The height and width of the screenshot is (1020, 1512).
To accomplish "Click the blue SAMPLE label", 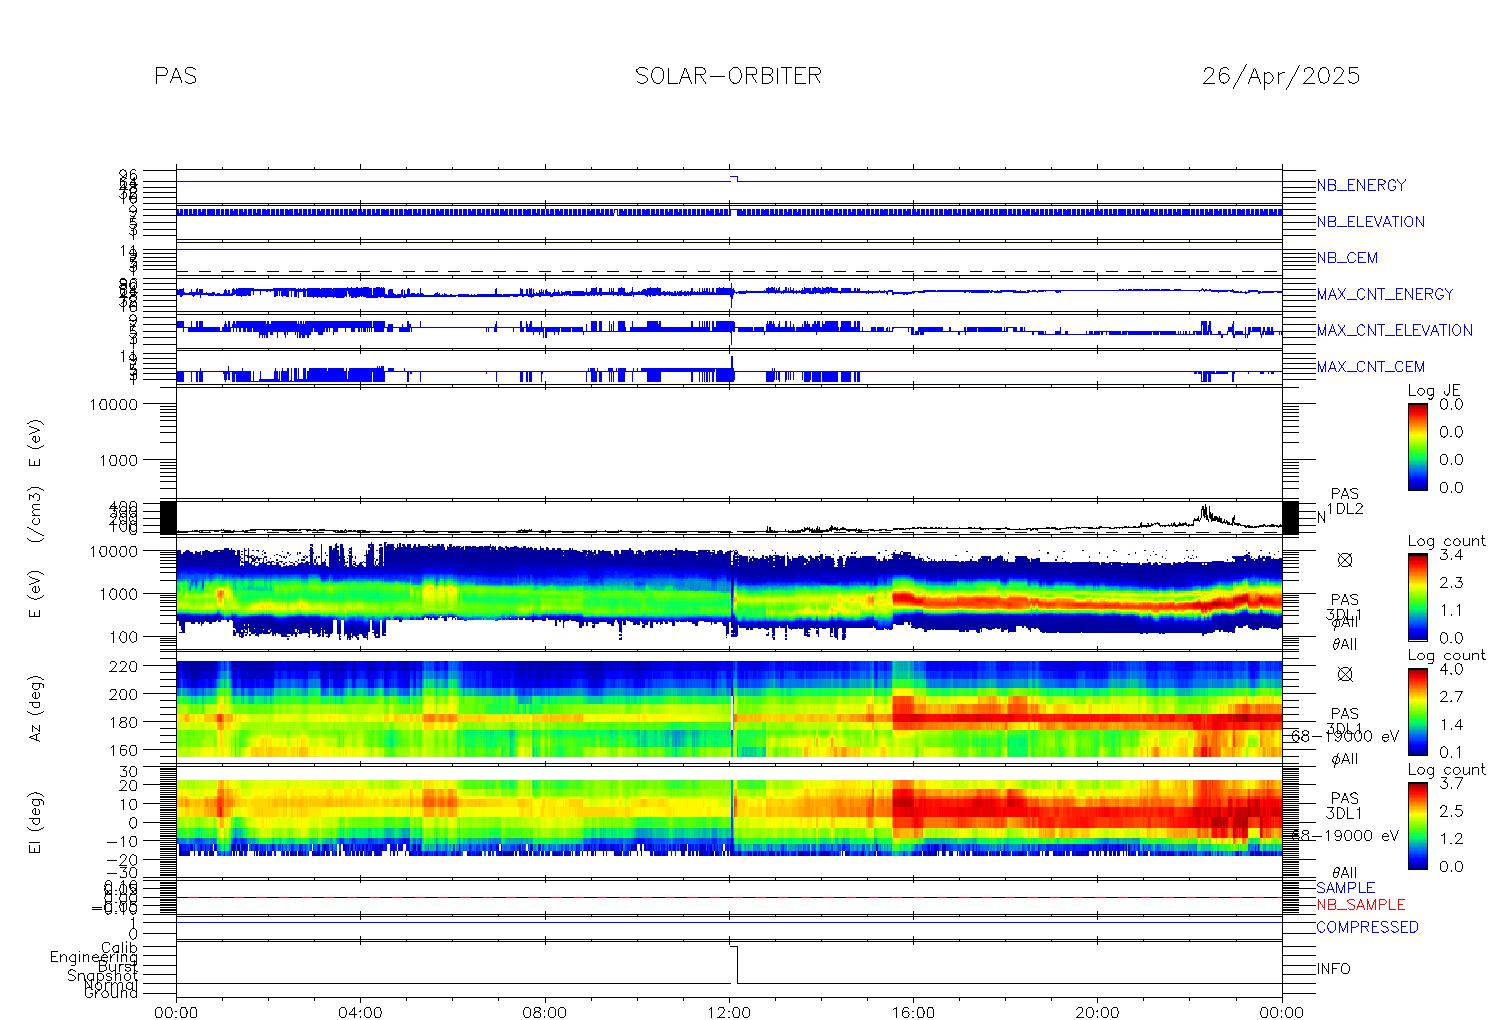I will [1345, 888].
